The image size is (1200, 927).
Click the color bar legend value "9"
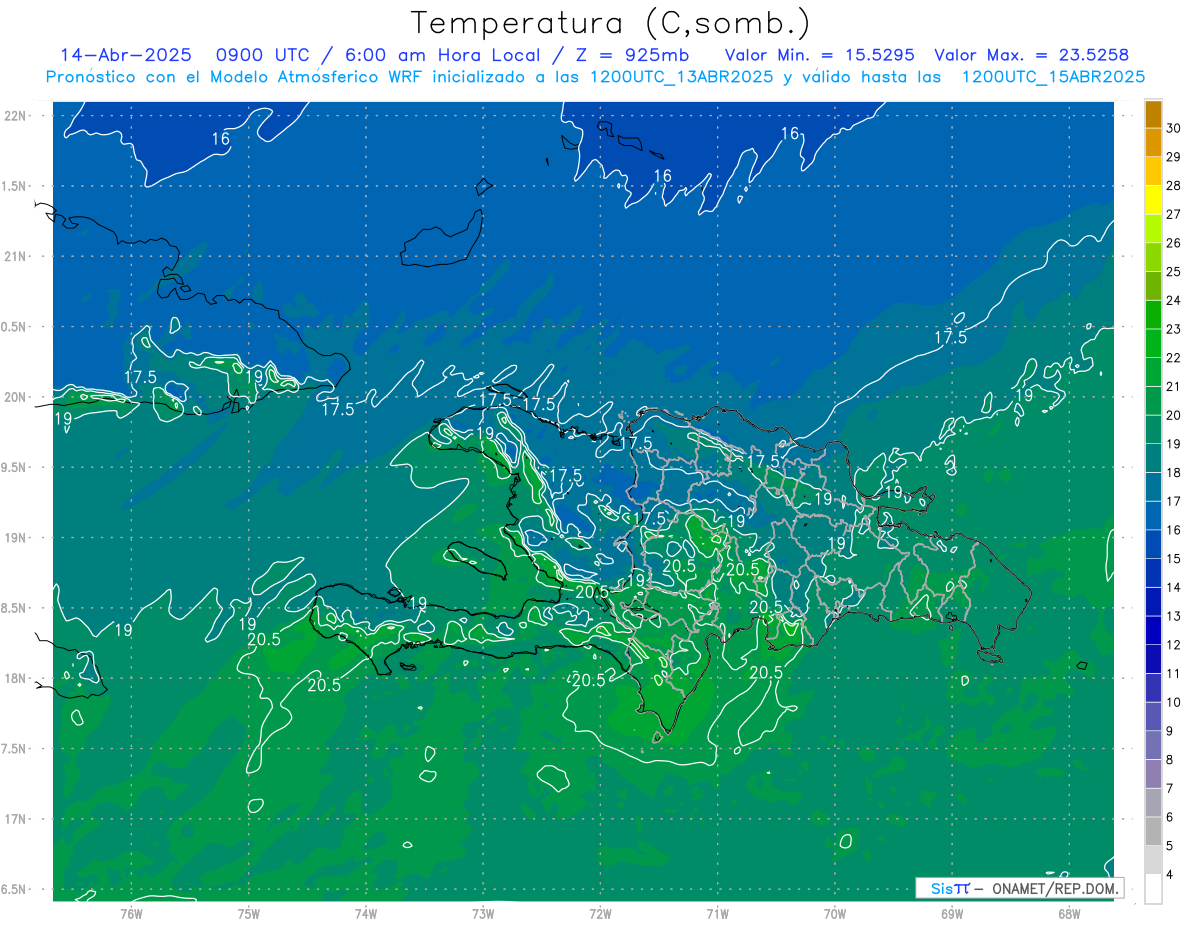click(1171, 731)
